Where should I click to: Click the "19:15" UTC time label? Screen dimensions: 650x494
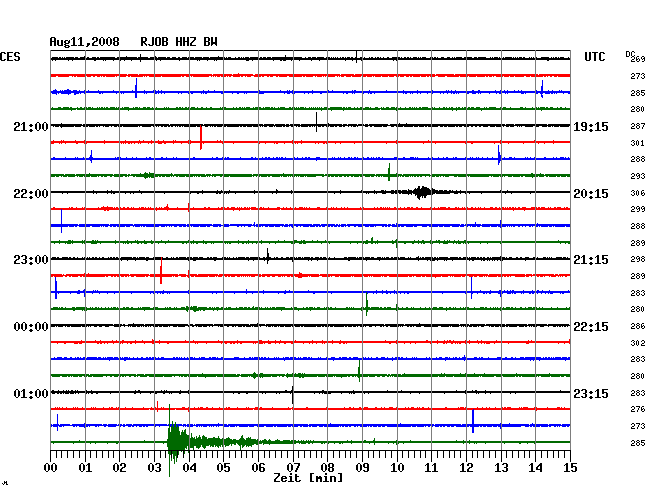point(591,126)
